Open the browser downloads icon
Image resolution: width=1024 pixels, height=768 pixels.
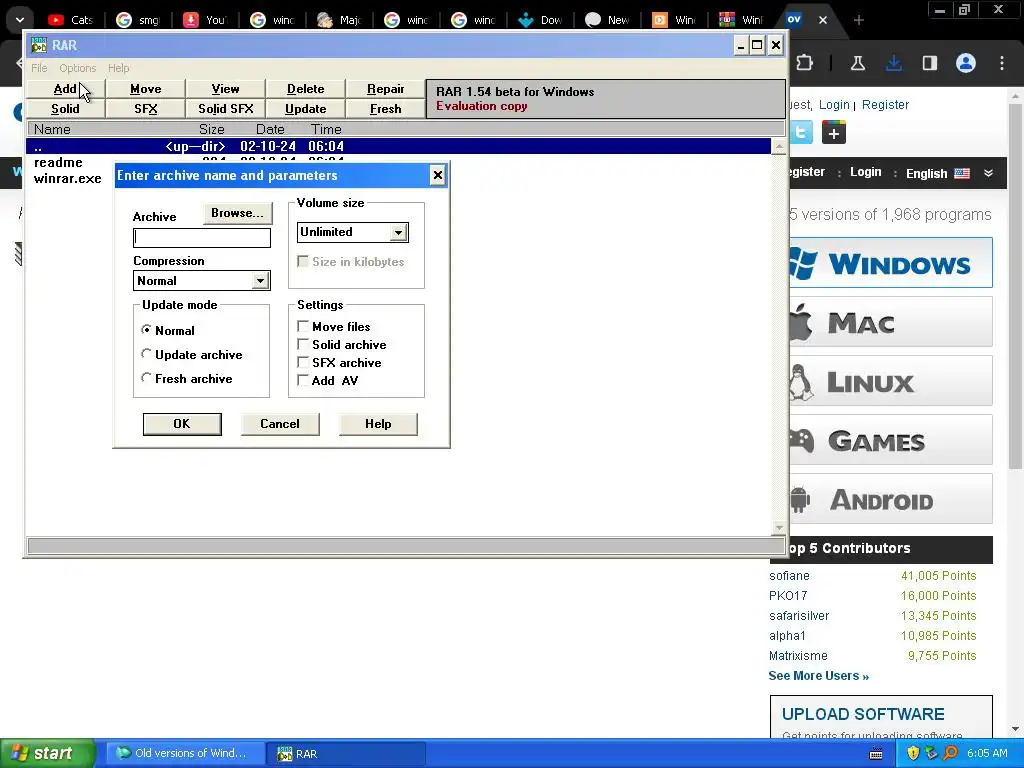894,63
